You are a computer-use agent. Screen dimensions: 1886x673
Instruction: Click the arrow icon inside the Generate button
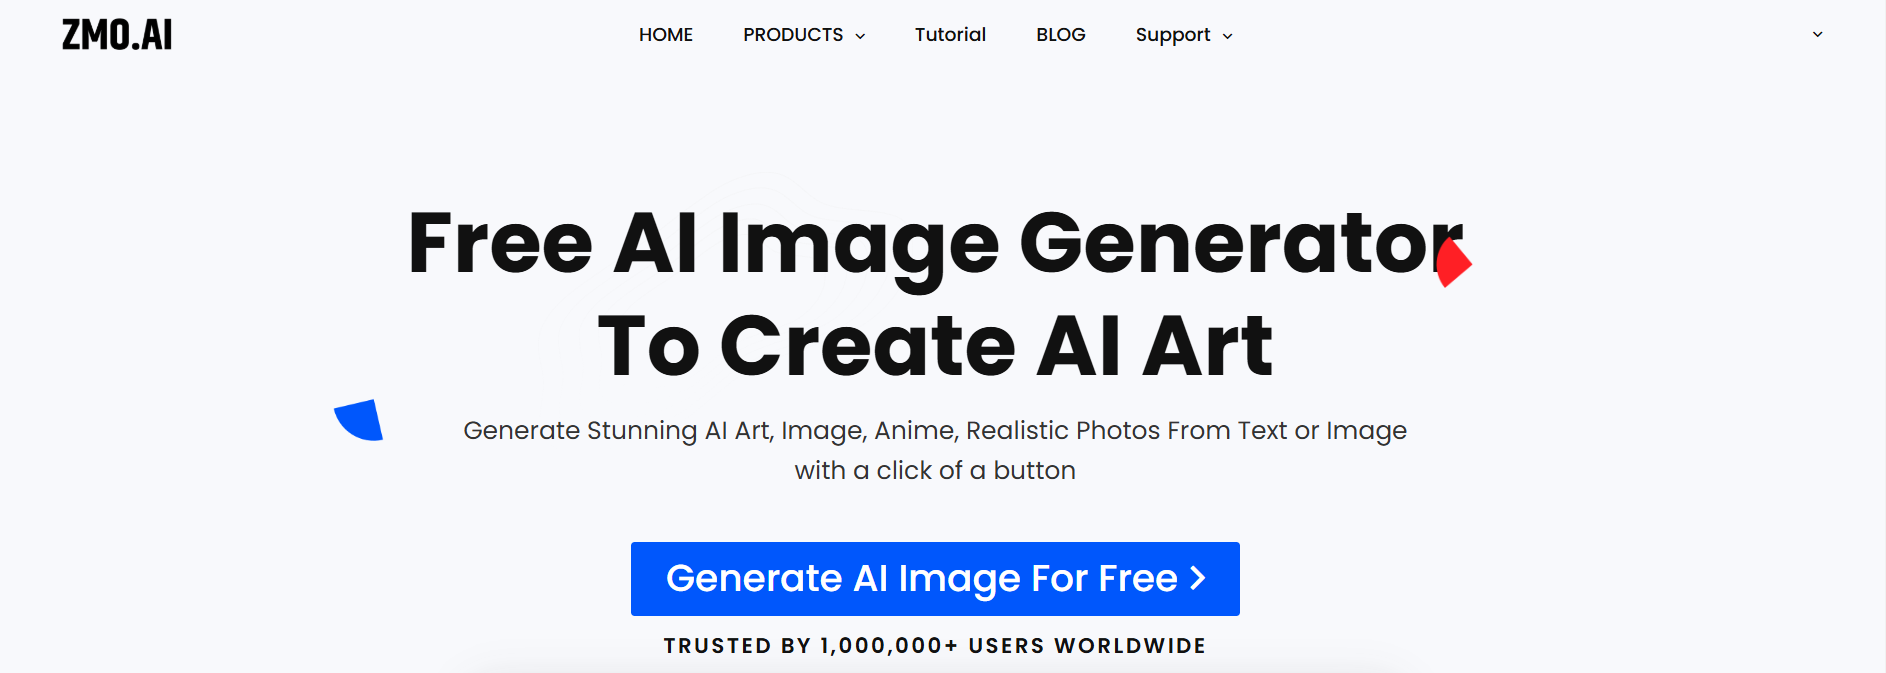pos(1198,578)
